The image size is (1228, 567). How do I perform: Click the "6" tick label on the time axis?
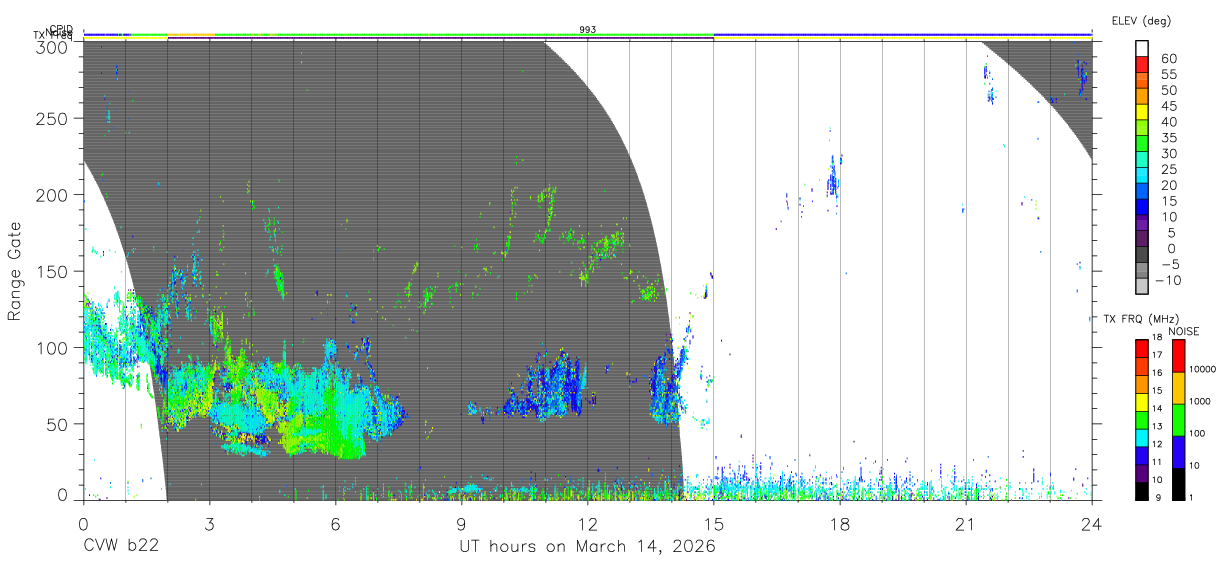tap(335, 523)
